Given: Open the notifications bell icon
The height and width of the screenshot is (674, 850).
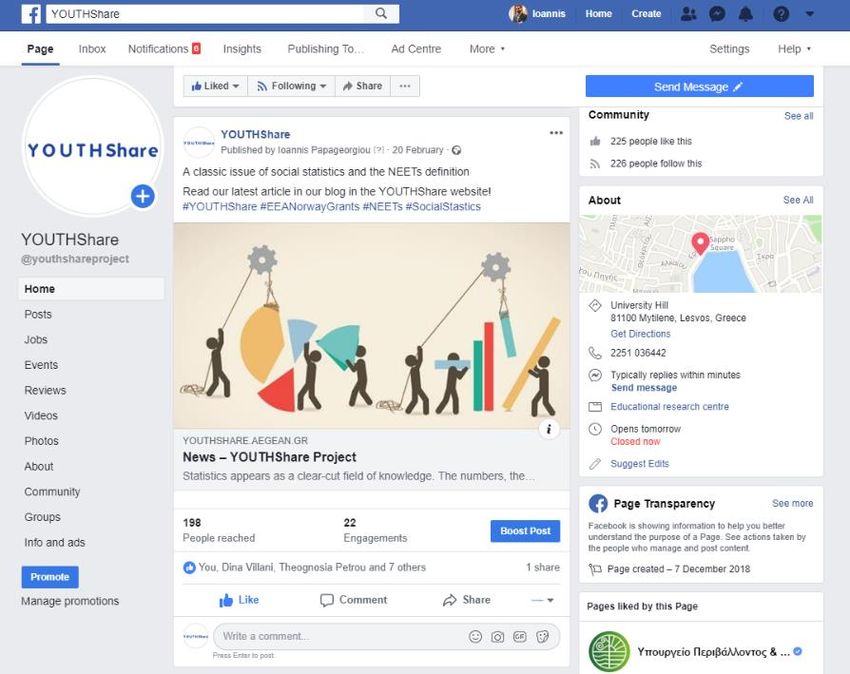Looking at the screenshot, I should (746, 14).
